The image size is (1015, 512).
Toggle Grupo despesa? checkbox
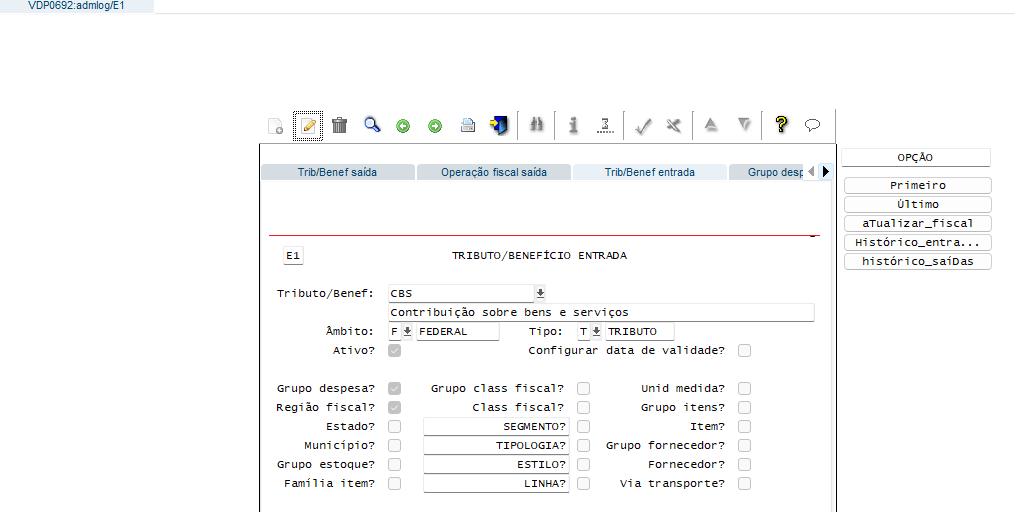point(394,388)
